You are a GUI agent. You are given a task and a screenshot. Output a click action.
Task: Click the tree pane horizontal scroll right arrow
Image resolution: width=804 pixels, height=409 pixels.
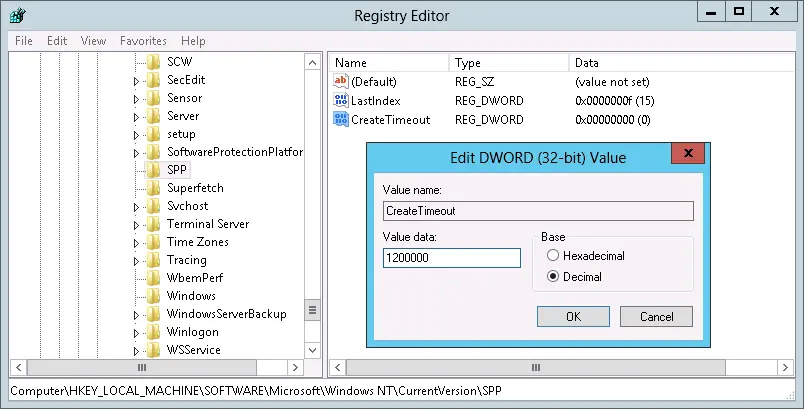click(295, 367)
